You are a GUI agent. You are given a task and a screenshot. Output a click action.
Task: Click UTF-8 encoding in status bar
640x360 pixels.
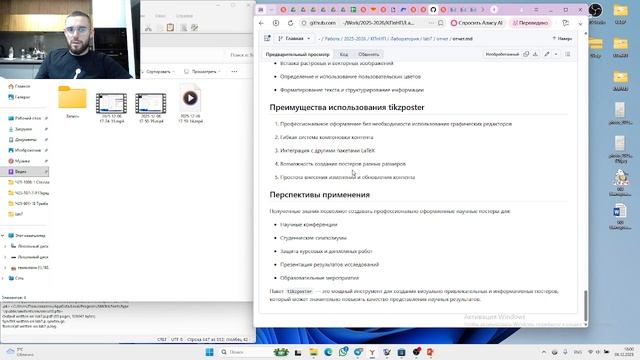click(x=177, y=339)
